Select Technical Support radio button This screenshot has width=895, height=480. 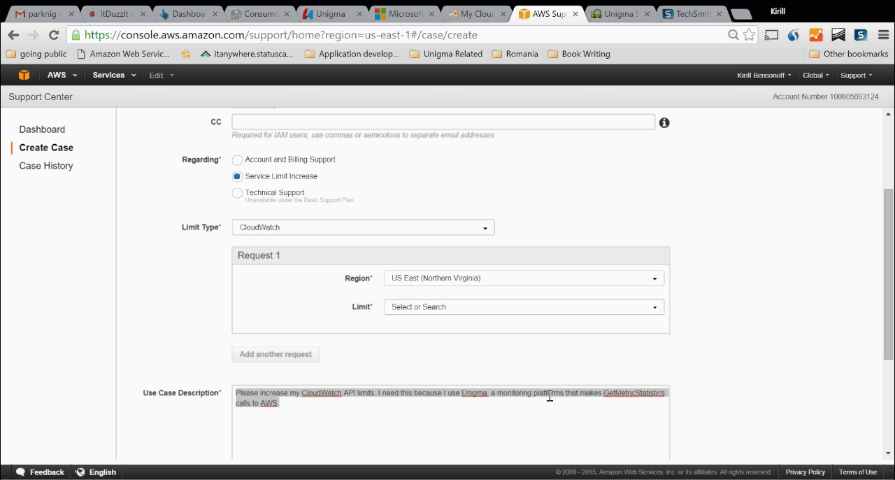[237, 193]
